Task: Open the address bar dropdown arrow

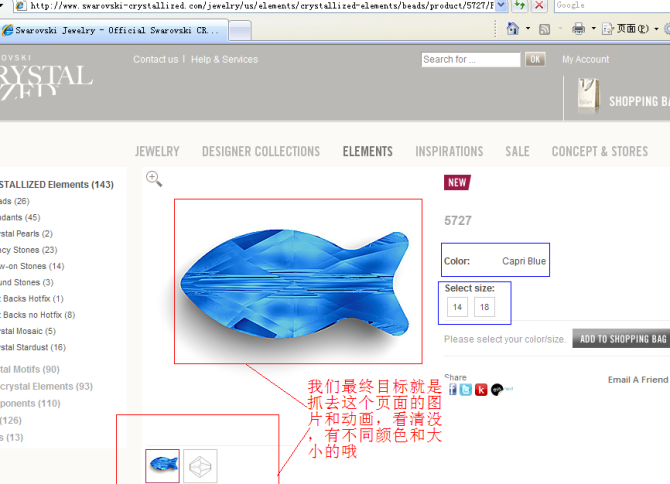Action: click(501, 5)
